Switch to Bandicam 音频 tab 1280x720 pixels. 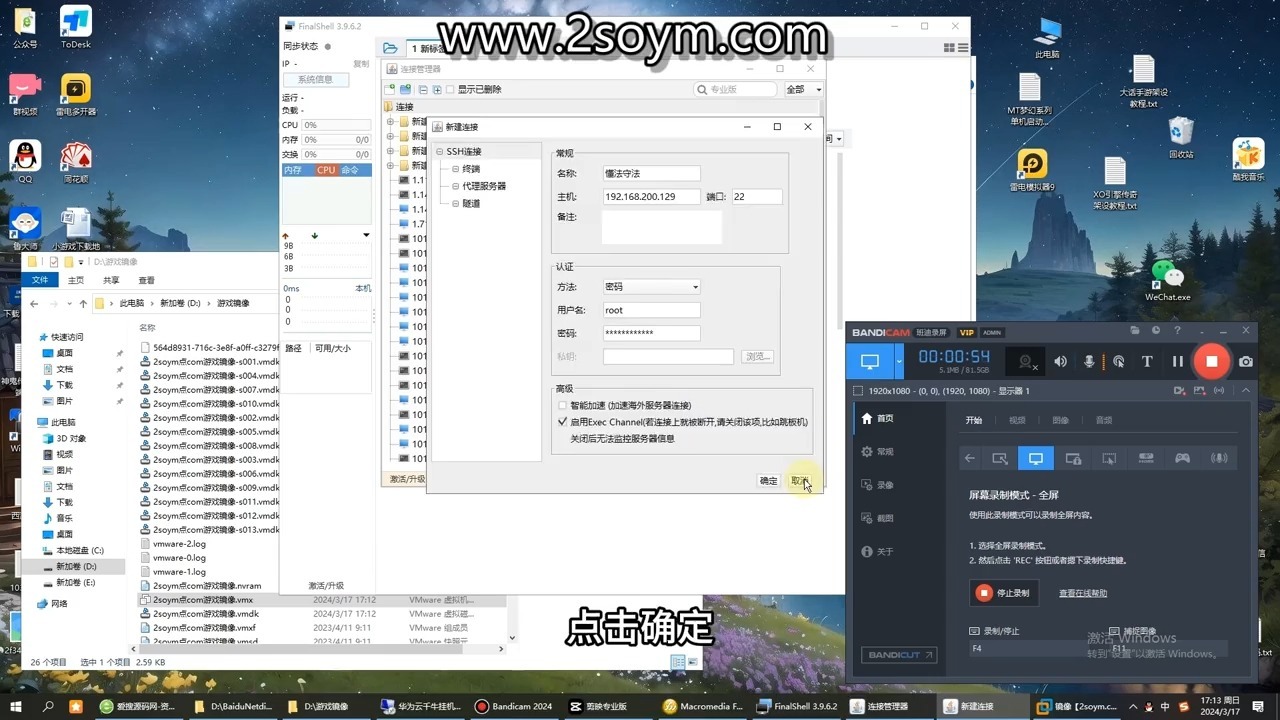(1104, 421)
